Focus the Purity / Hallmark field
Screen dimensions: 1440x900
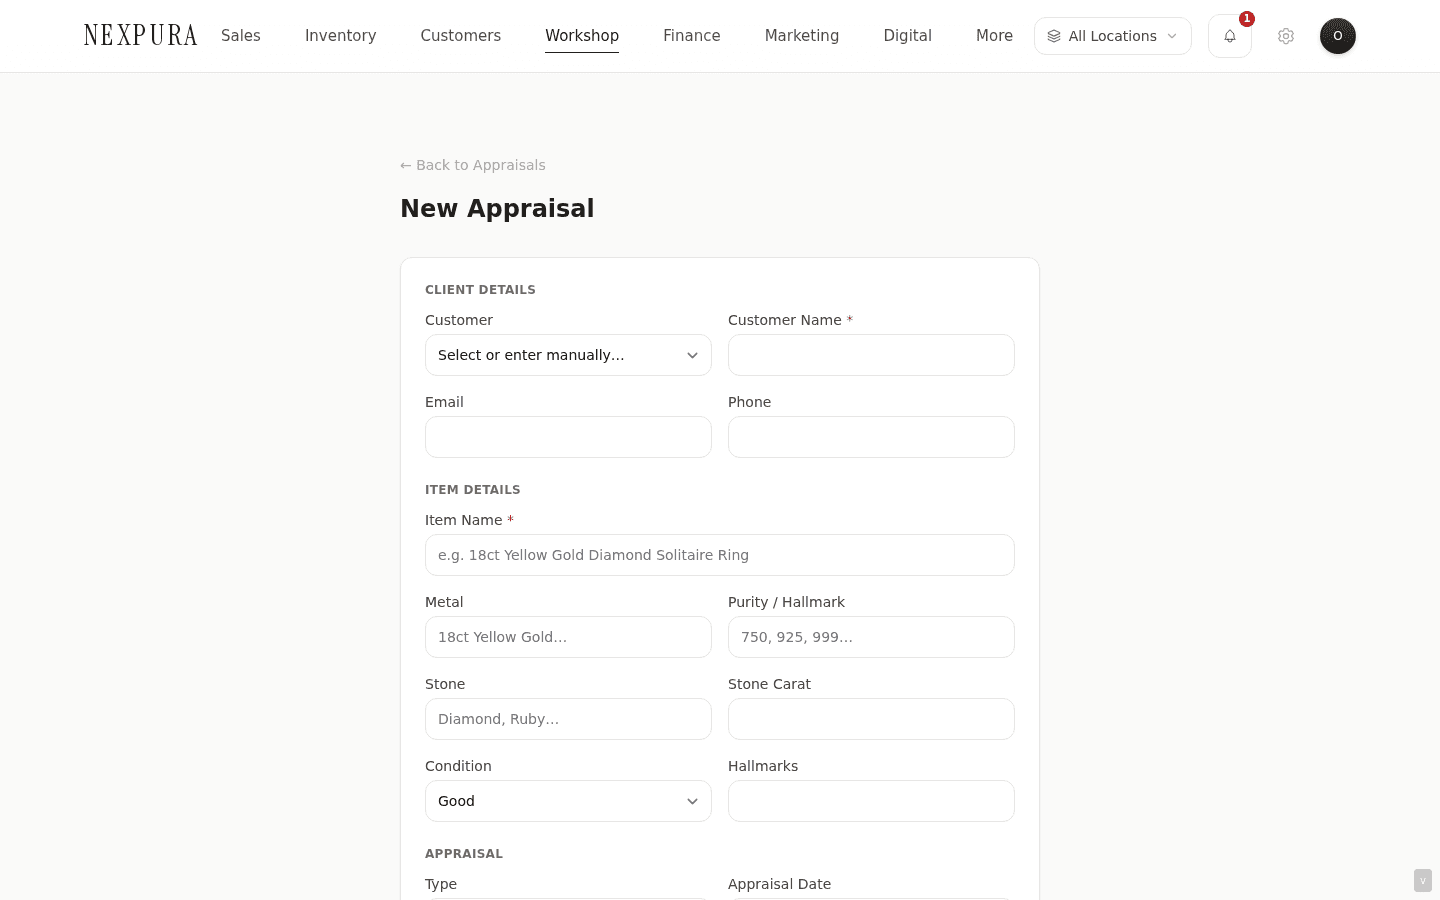click(x=871, y=637)
